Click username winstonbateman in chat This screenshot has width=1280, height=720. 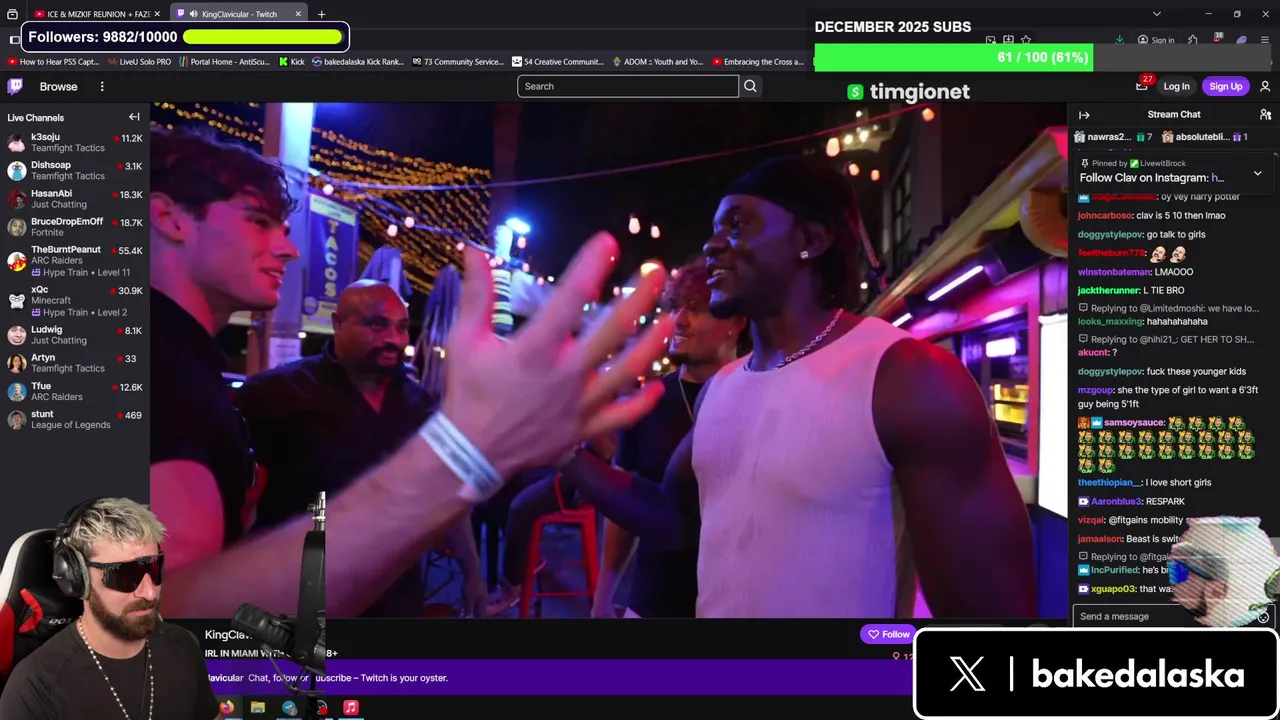click(x=1114, y=272)
